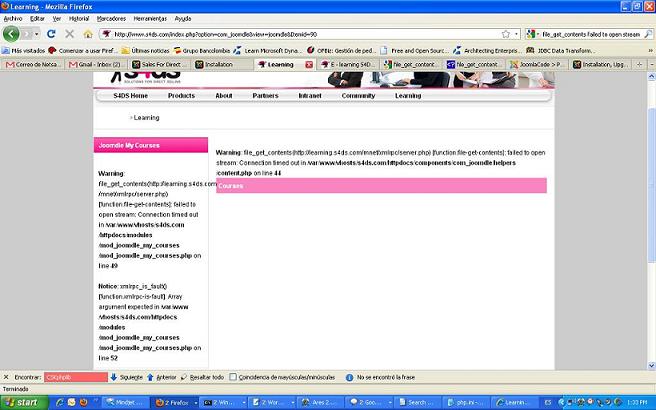
Task: Click the Community link in site navigation
Action: click(358, 96)
